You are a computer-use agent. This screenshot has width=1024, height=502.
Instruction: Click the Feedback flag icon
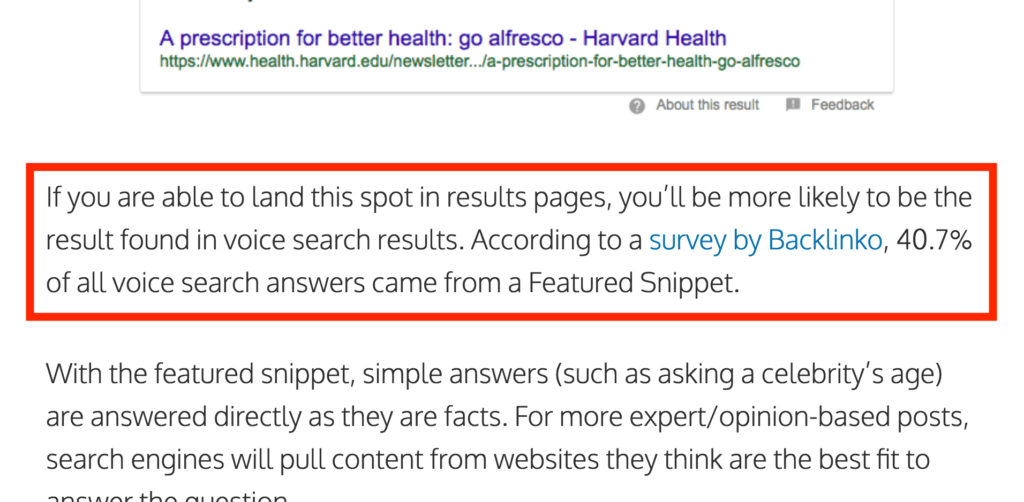[x=793, y=105]
